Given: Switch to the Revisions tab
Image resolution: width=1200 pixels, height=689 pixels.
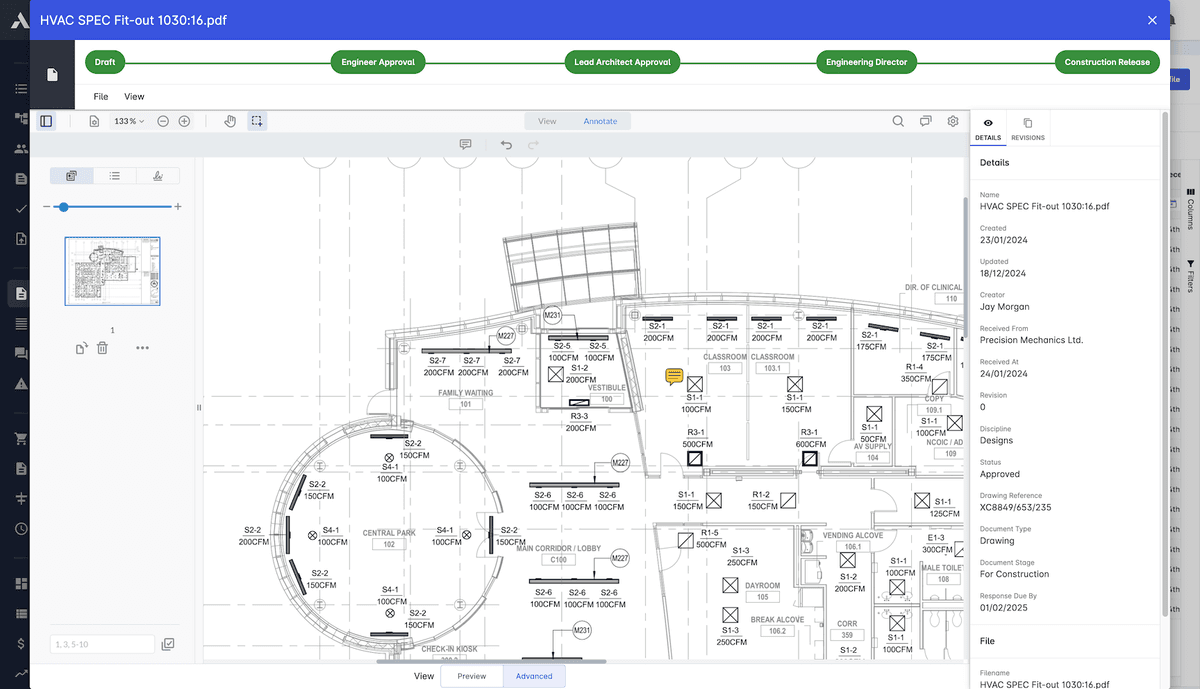Looking at the screenshot, I should (x=1028, y=127).
